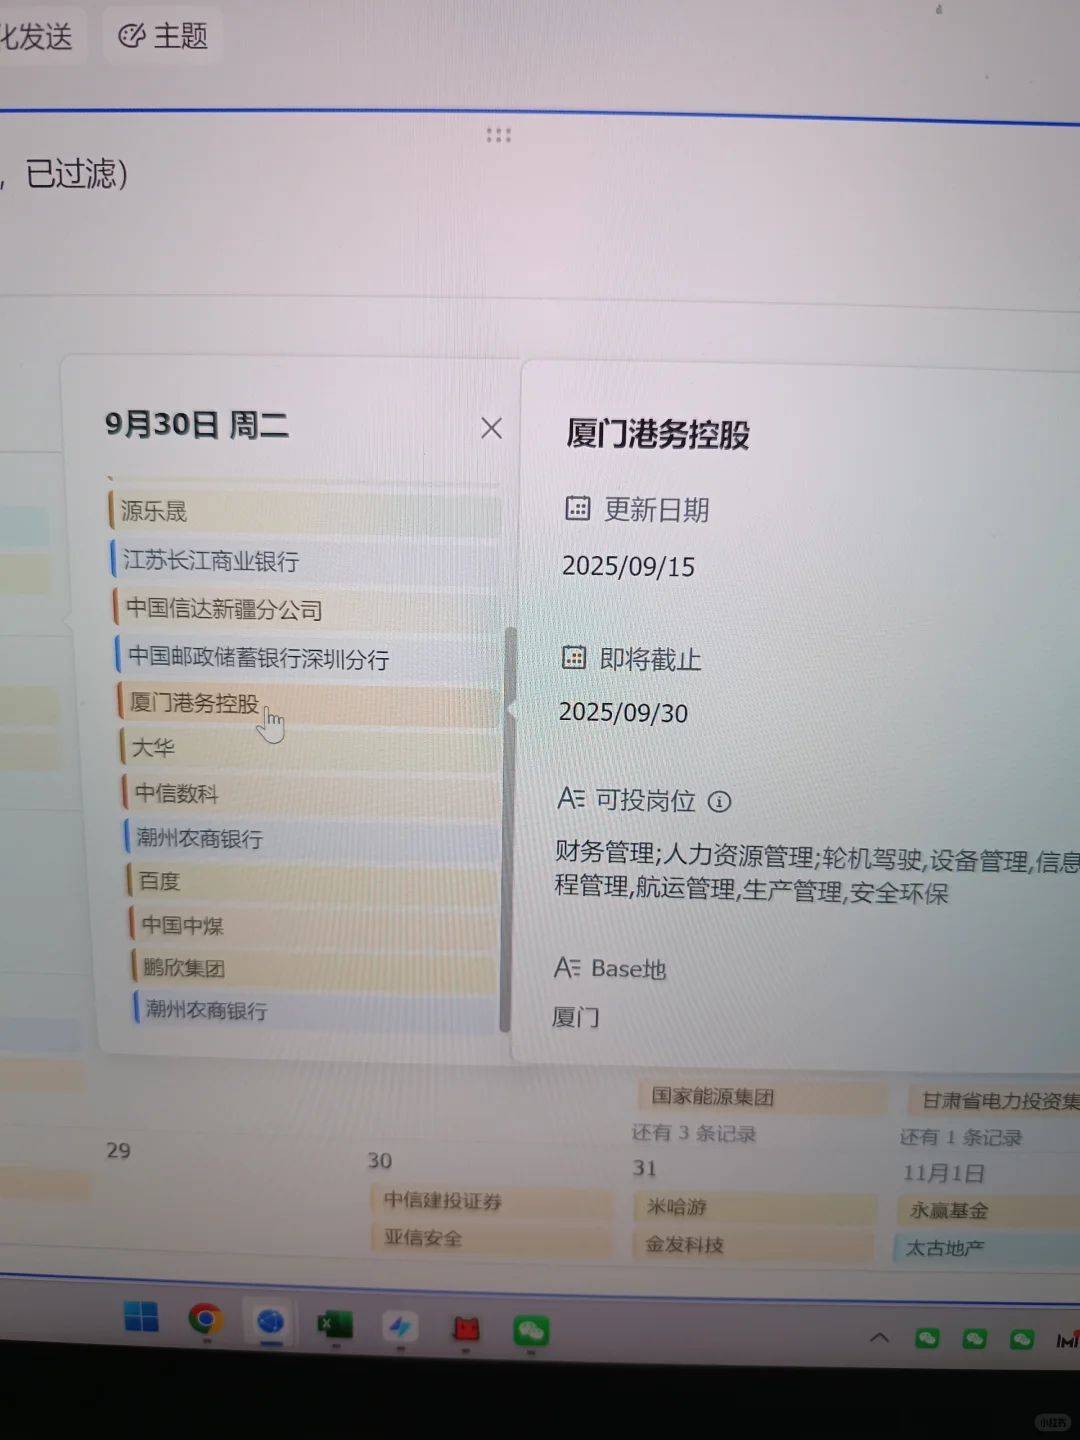Click the popup list scrollbar
Viewport: 1080px width, 1440px height.
508,829
